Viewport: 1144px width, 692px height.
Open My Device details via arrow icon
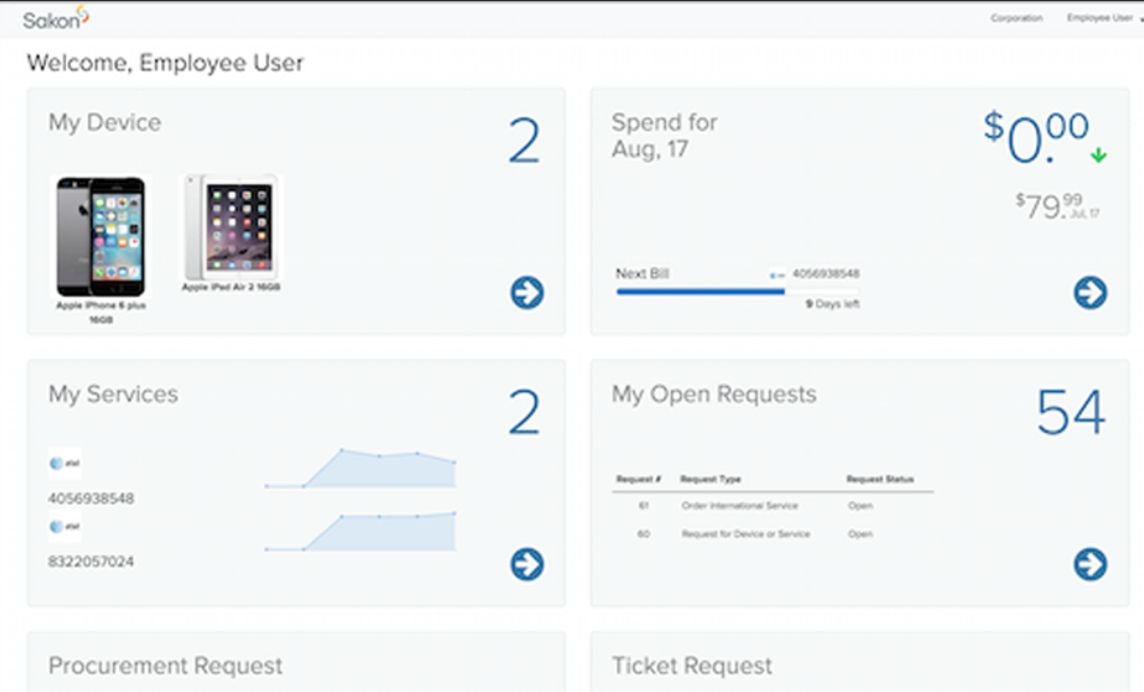pos(525,293)
